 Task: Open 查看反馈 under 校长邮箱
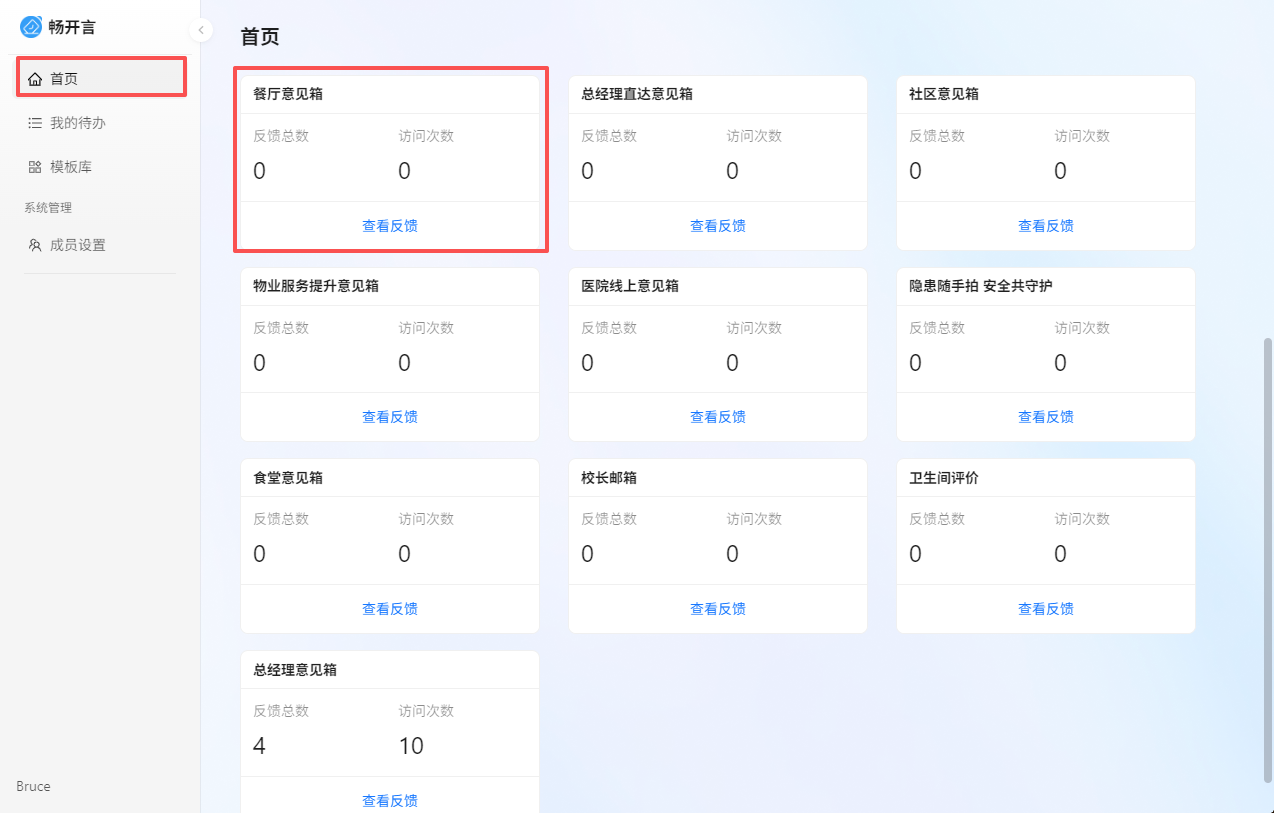pos(718,609)
